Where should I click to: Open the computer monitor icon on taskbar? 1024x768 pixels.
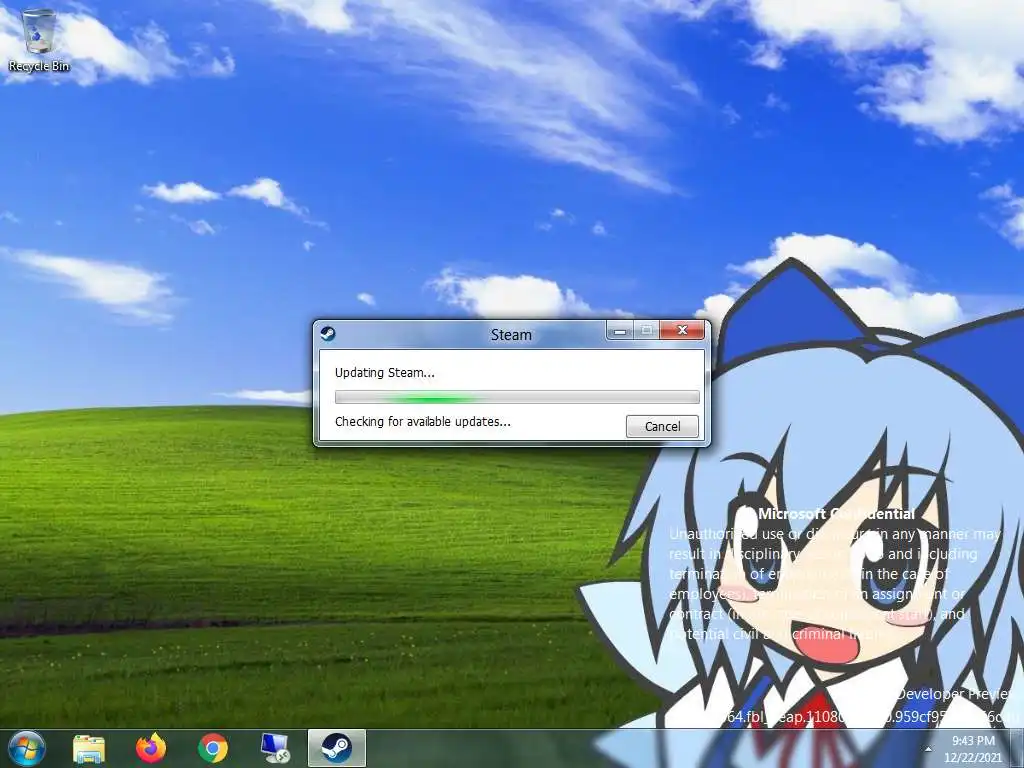pyautogui.click(x=274, y=748)
